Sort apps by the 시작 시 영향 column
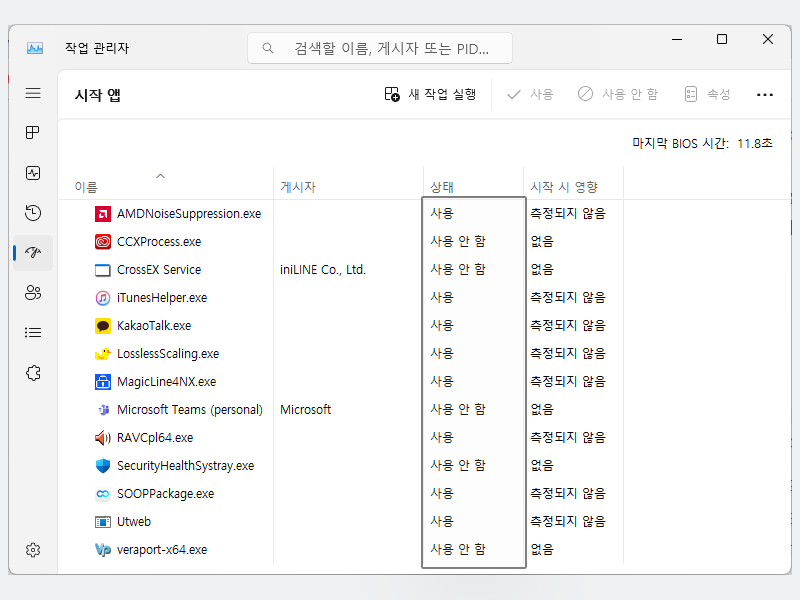Viewport: 800px width, 600px height. coord(565,185)
